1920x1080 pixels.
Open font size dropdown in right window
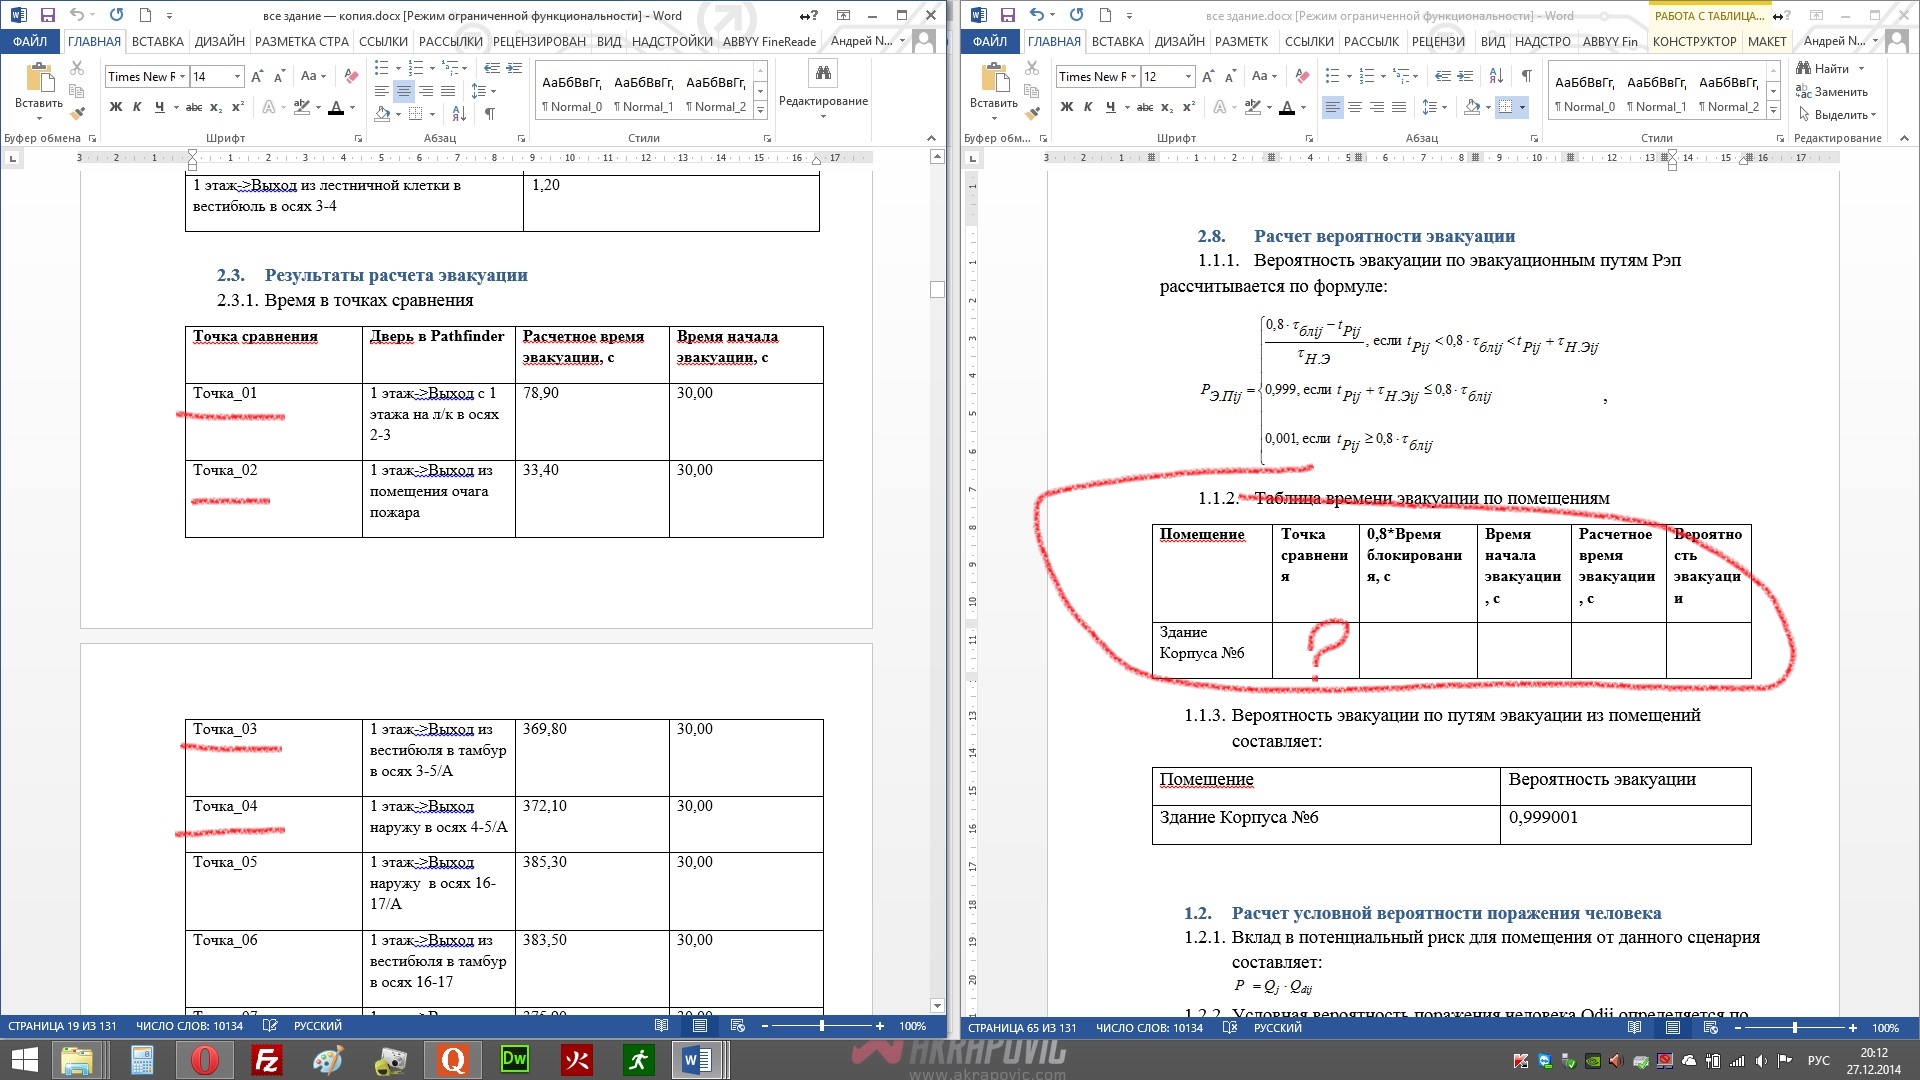[1188, 76]
